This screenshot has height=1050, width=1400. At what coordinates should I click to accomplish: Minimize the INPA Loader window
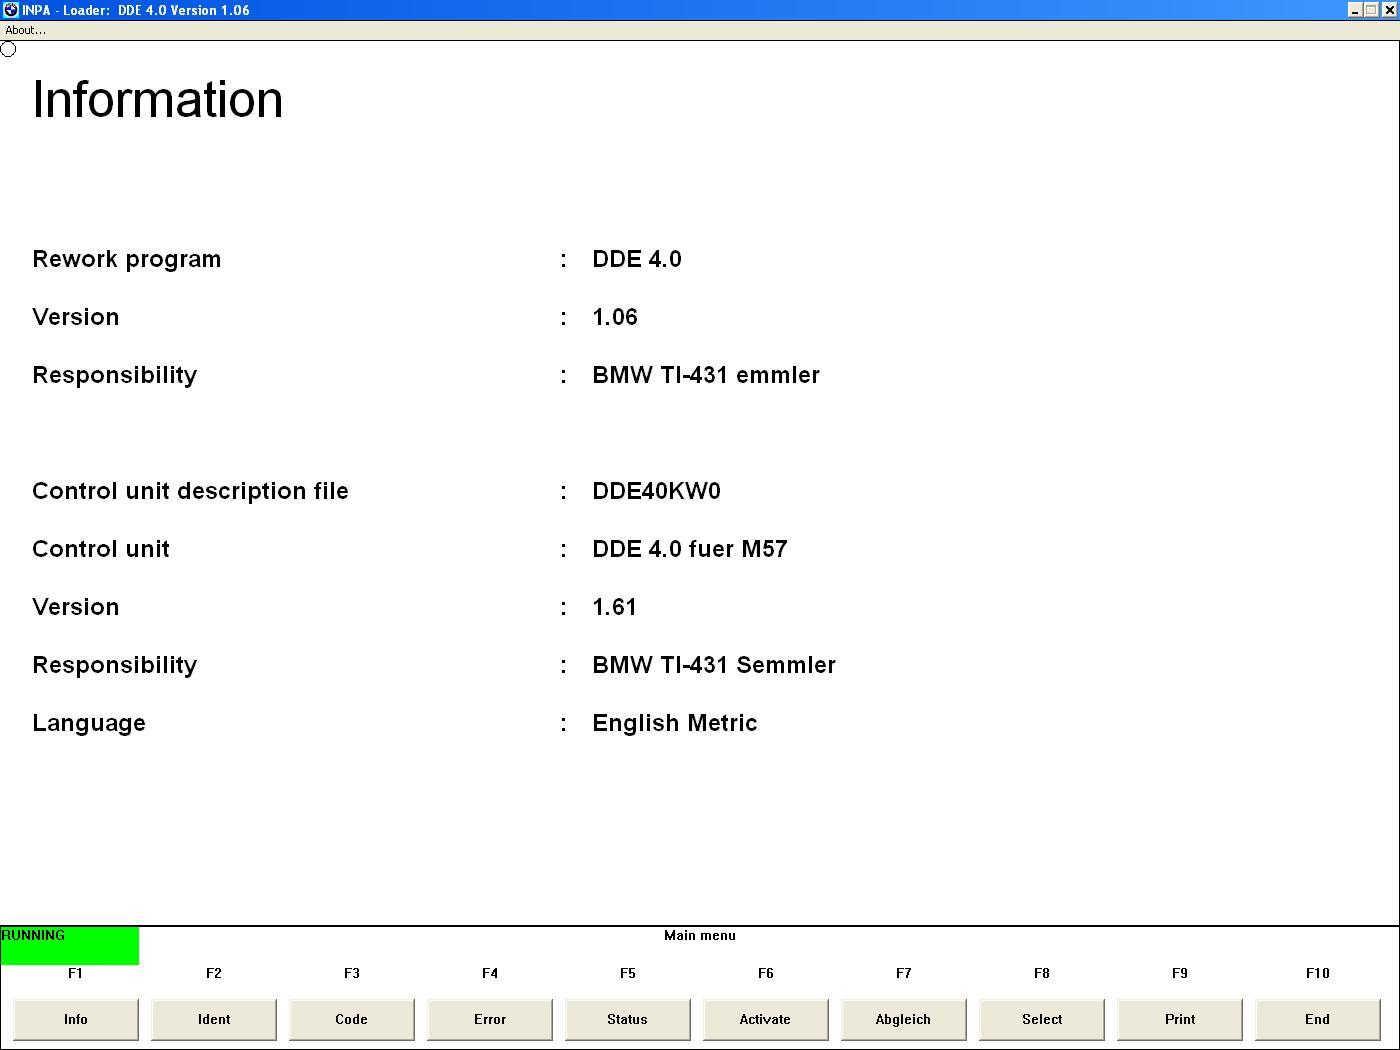1355,10
